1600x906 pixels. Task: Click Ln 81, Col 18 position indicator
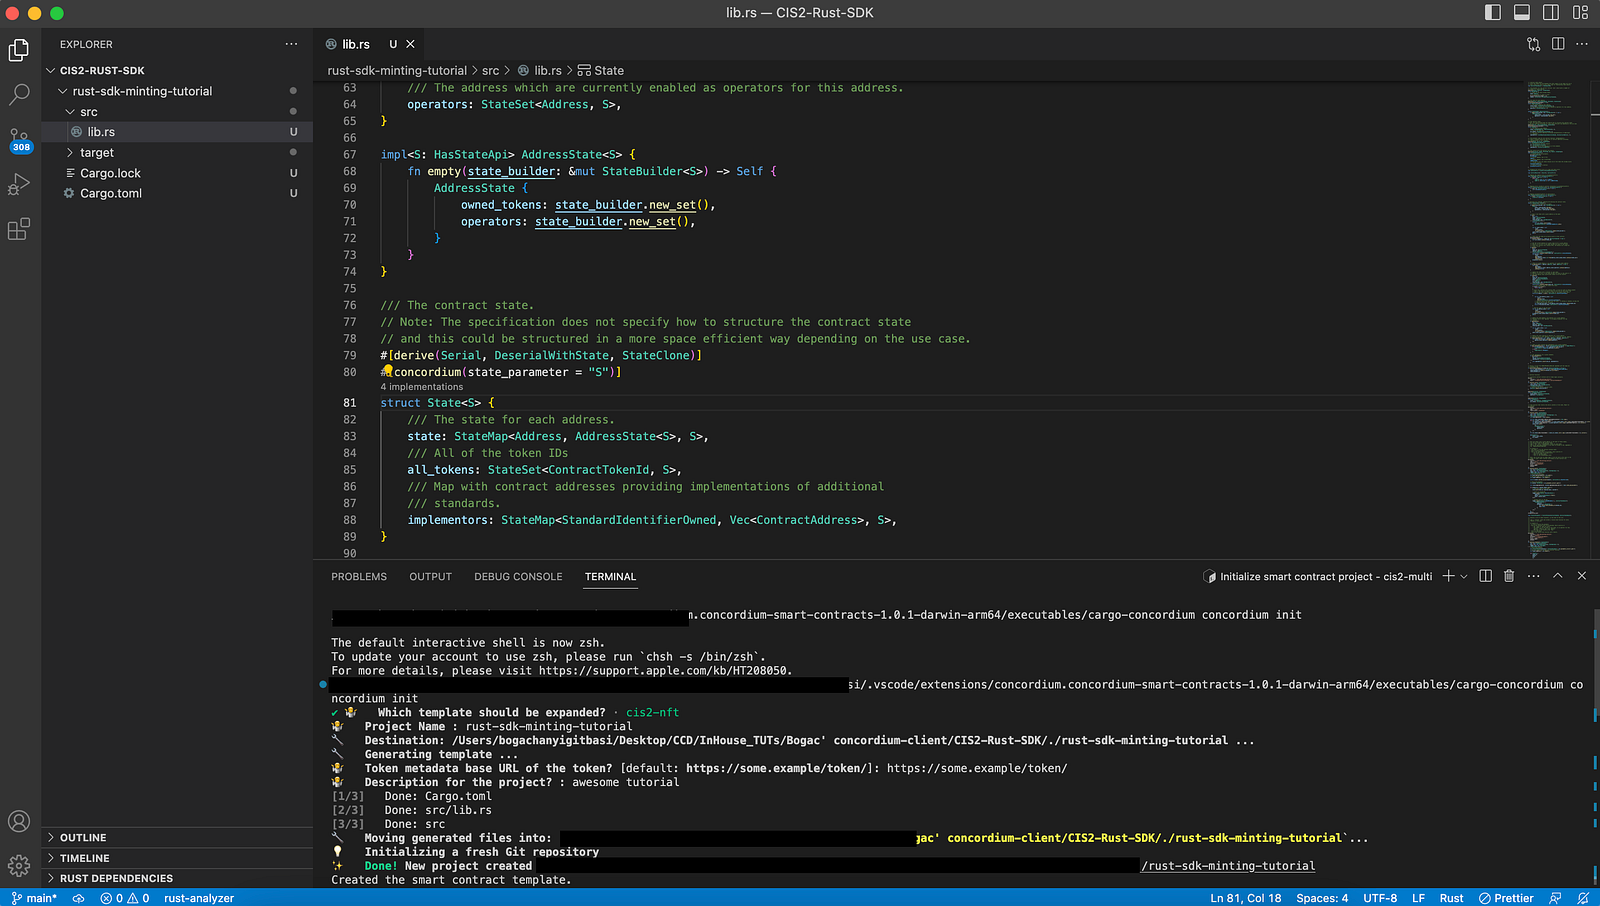click(x=1245, y=898)
